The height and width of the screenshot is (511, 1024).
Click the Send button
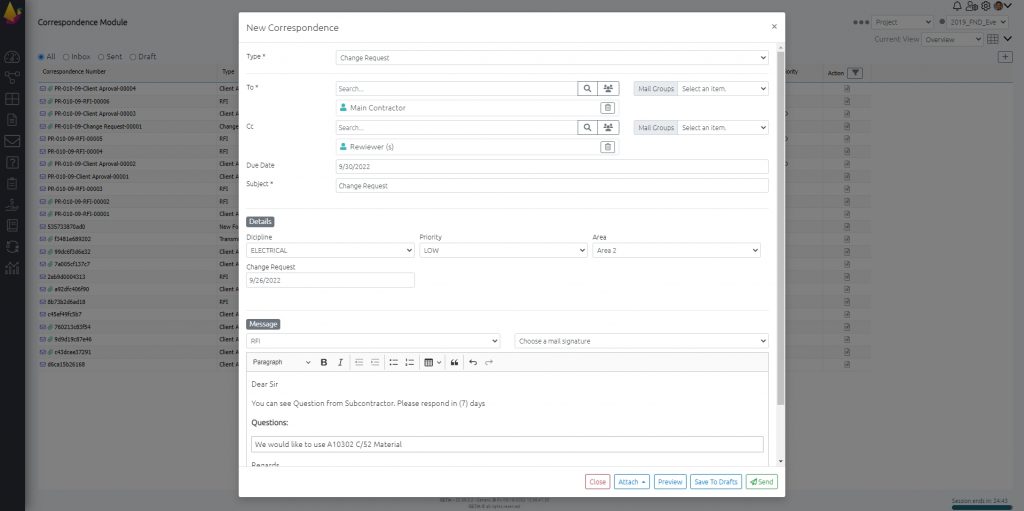point(761,482)
